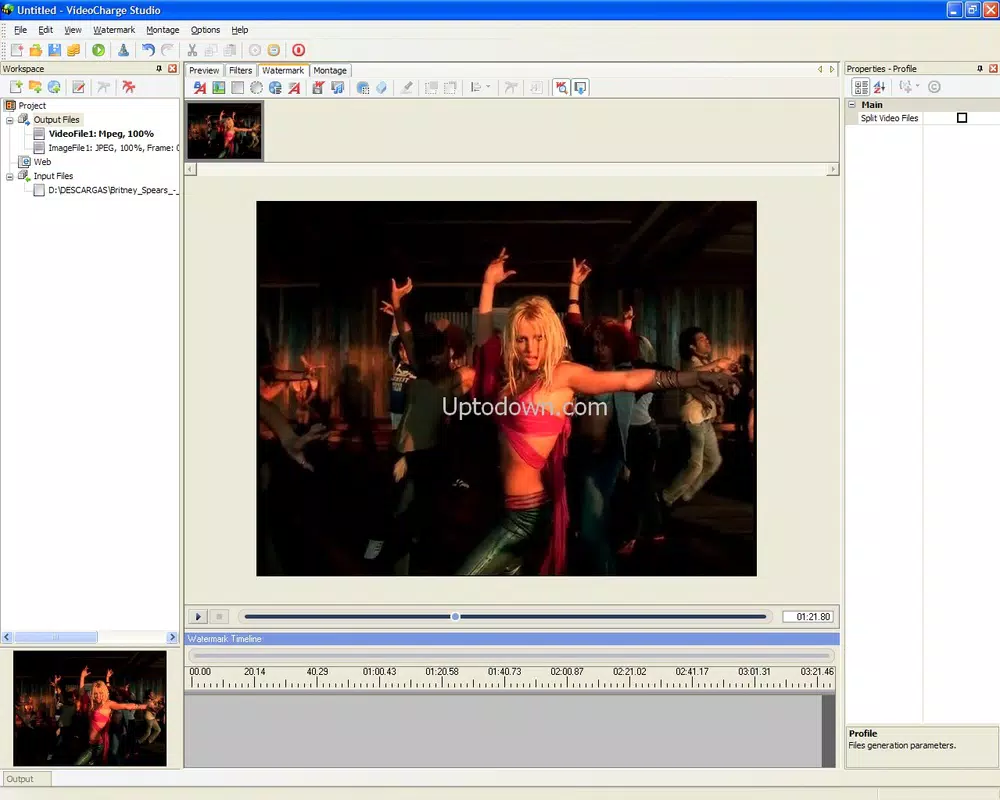
Task: Select the Web node in project tree
Action: coord(42,162)
